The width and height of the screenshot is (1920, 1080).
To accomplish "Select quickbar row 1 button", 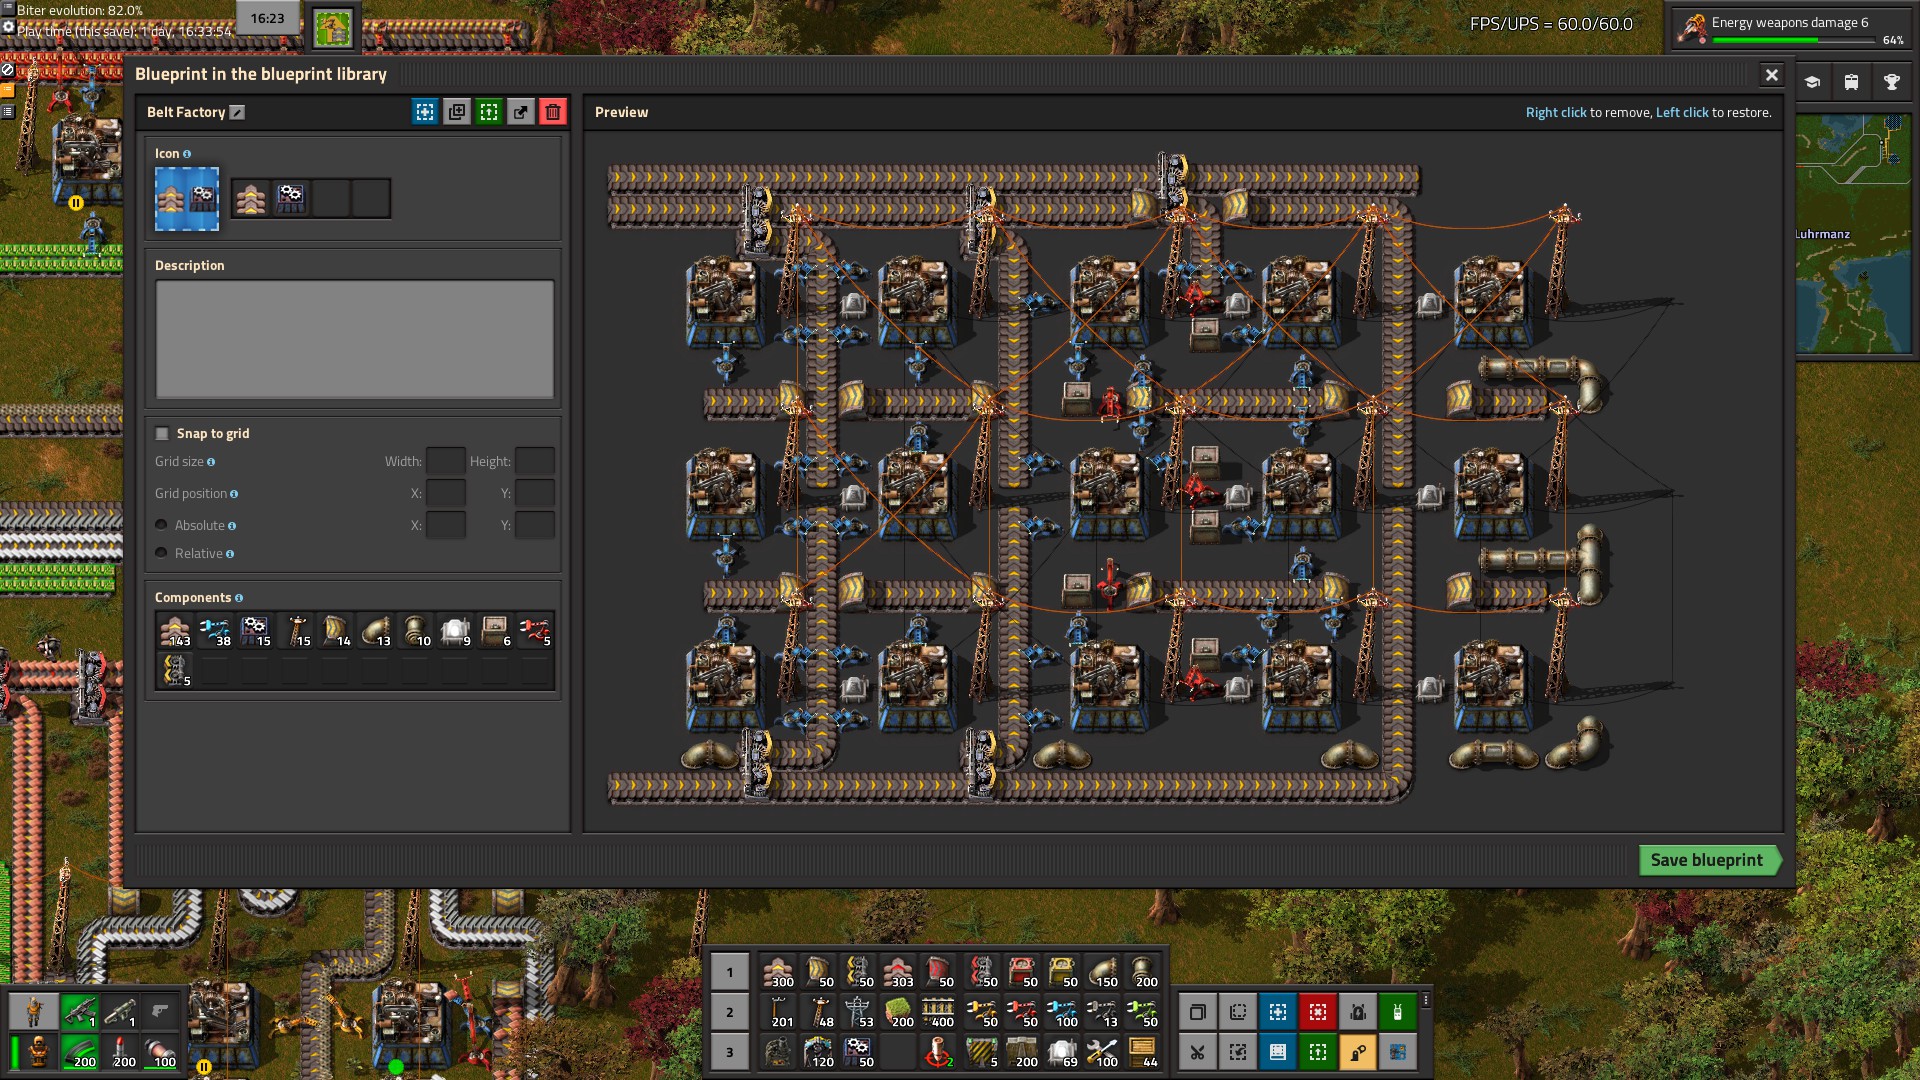I will click(730, 972).
